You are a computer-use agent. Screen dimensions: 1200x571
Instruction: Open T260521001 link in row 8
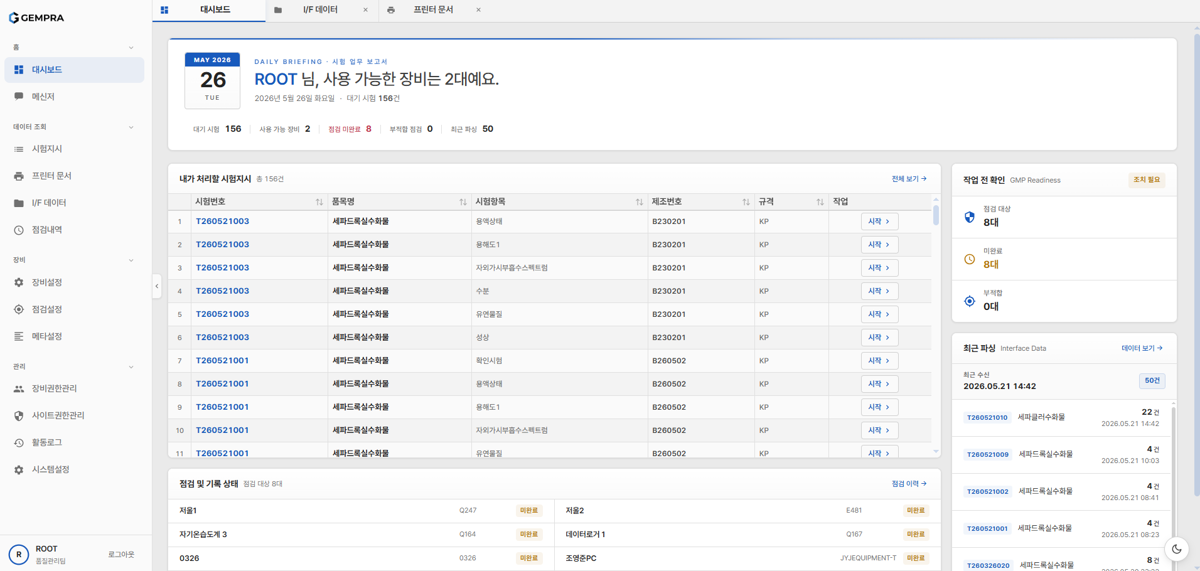click(x=222, y=384)
